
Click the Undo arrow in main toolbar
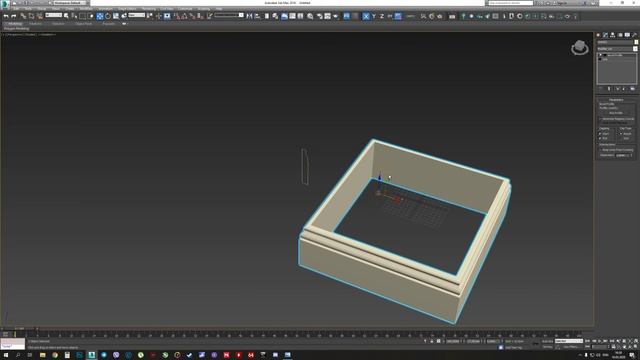pos(6,16)
